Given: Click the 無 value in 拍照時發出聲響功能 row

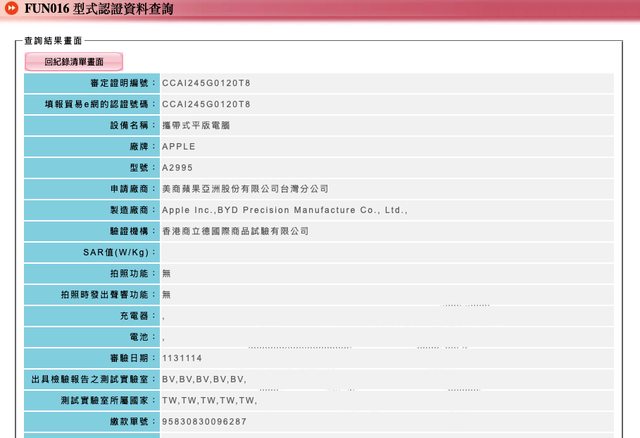Looking at the screenshot, I should tap(166, 294).
